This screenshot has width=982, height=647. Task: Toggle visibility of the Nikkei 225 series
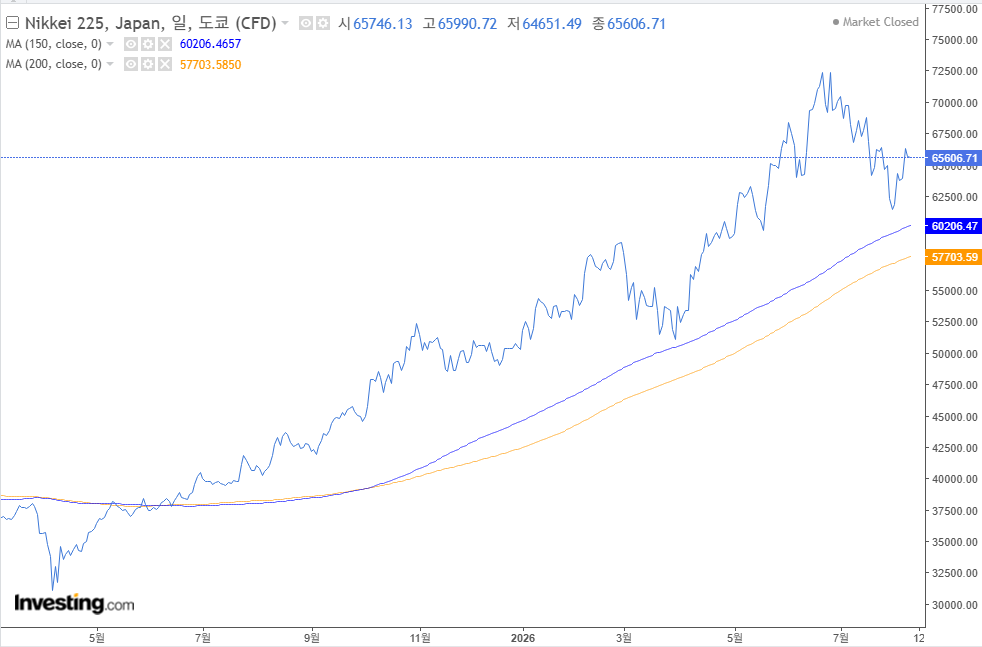(306, 24)
